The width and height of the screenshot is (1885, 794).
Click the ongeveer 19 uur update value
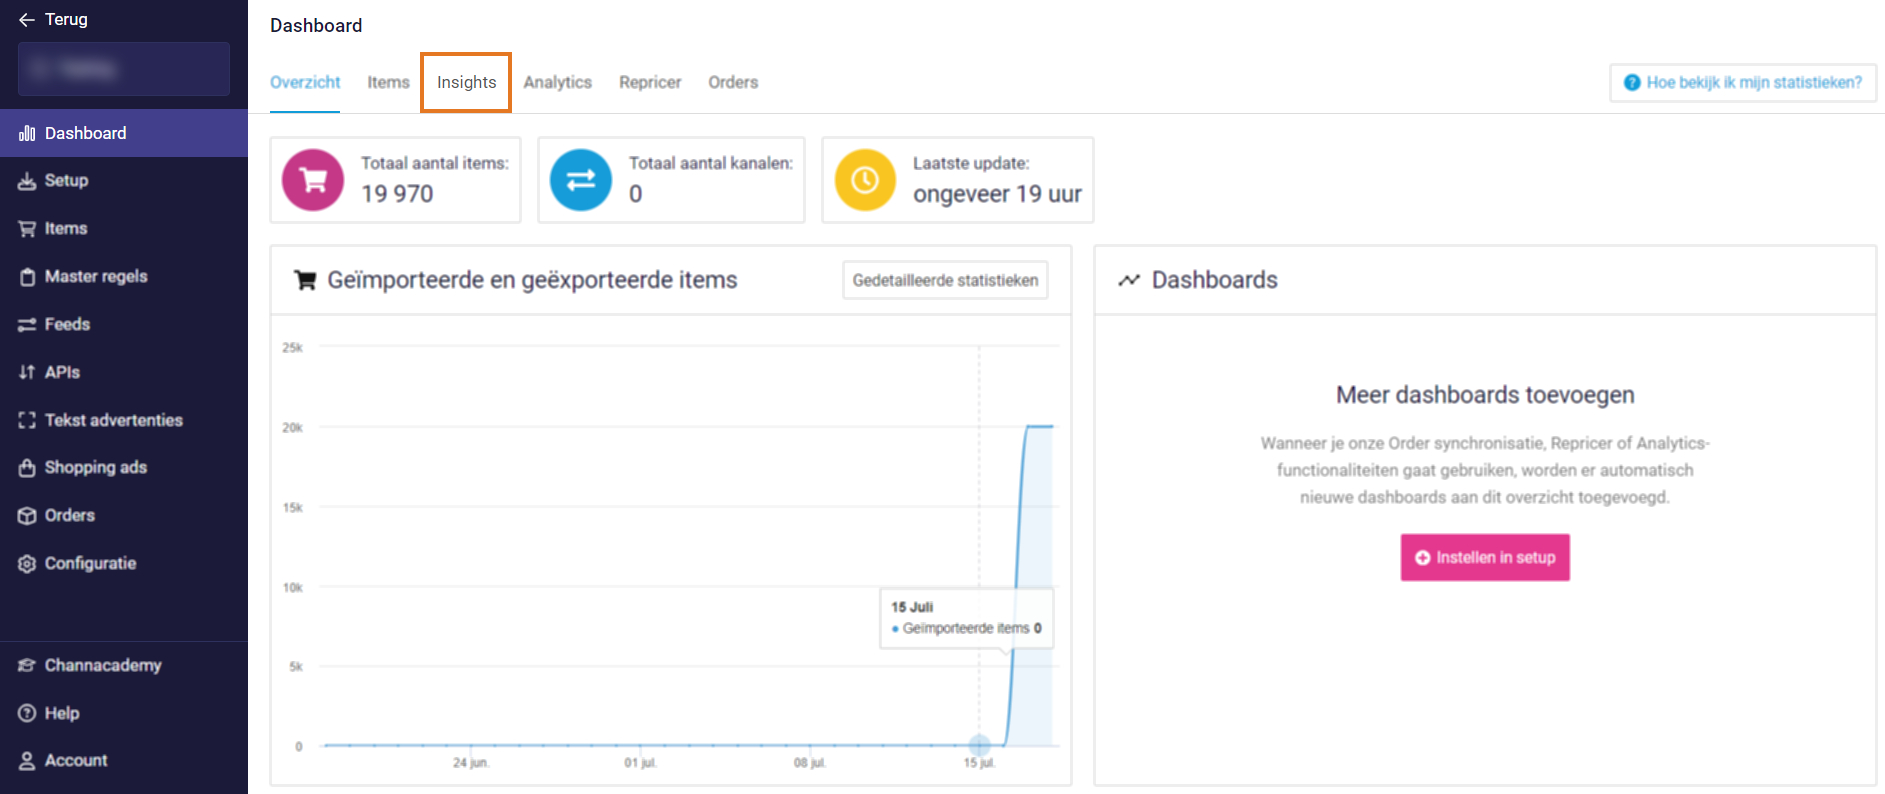[x=997, y=194]
